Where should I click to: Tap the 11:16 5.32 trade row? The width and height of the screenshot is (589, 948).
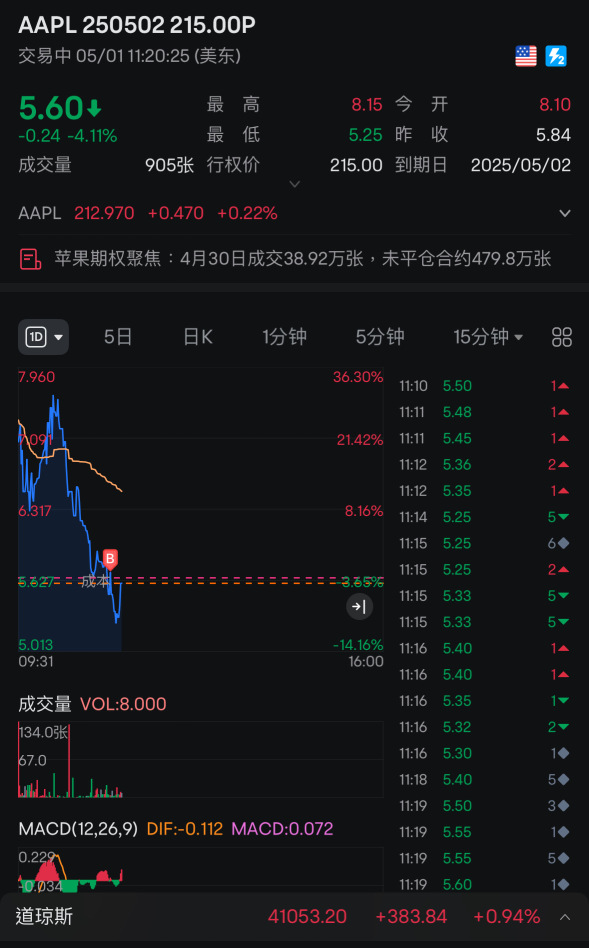(484, 727)
